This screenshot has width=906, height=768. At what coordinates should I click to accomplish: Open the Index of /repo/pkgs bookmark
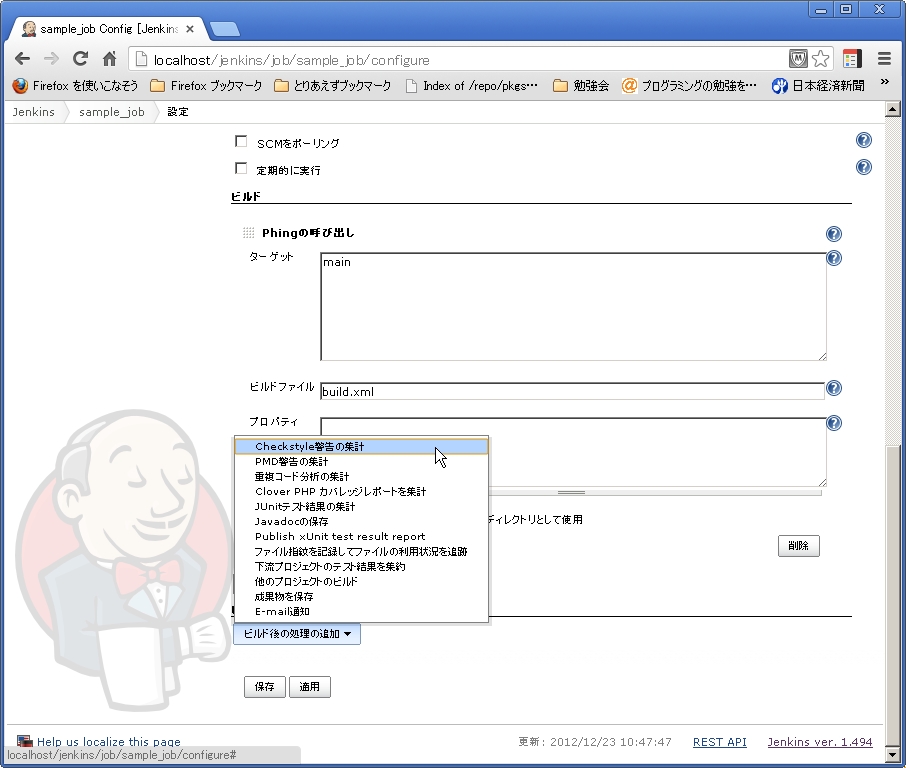[x=471, y=86]
